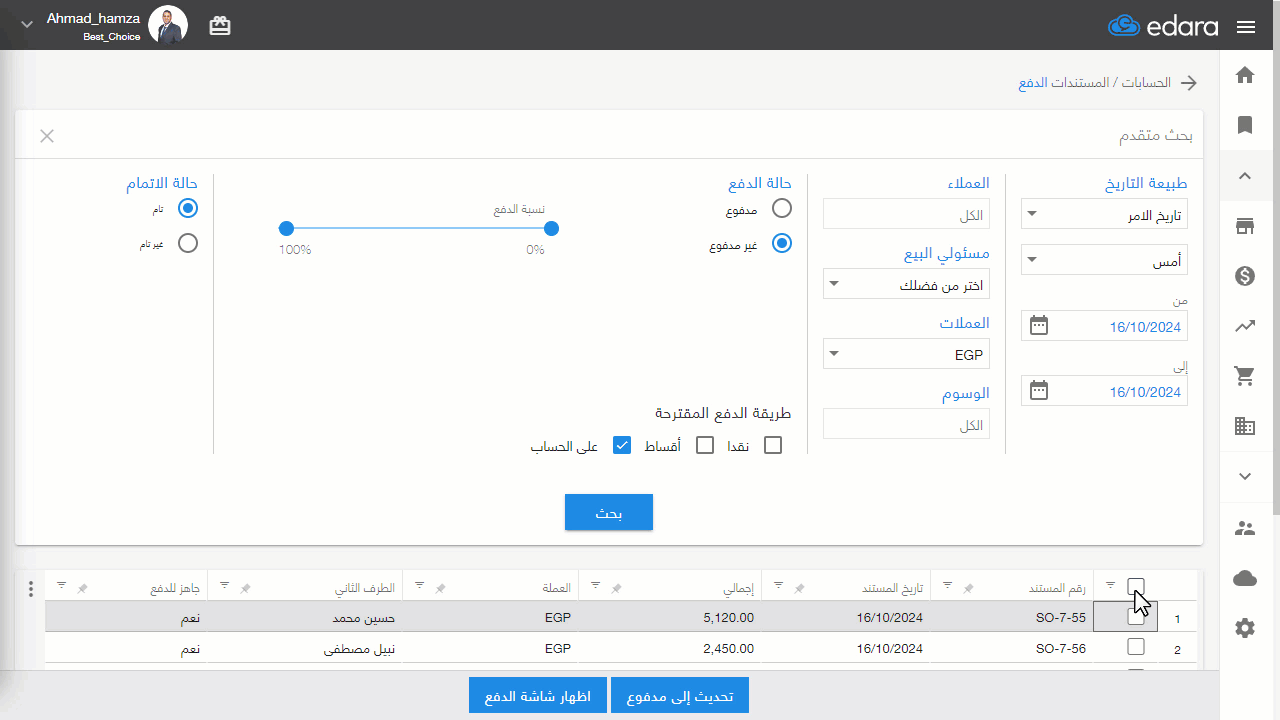The image size is (1280, 720).
Task: Click the back arrow beside breadcrumb
Action: 1189,83
